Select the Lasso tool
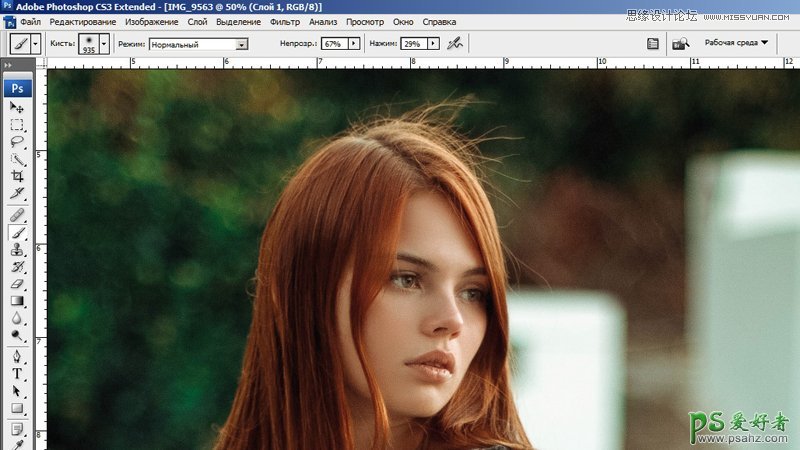This screenshot has width=800, height=450. (17, 142)
